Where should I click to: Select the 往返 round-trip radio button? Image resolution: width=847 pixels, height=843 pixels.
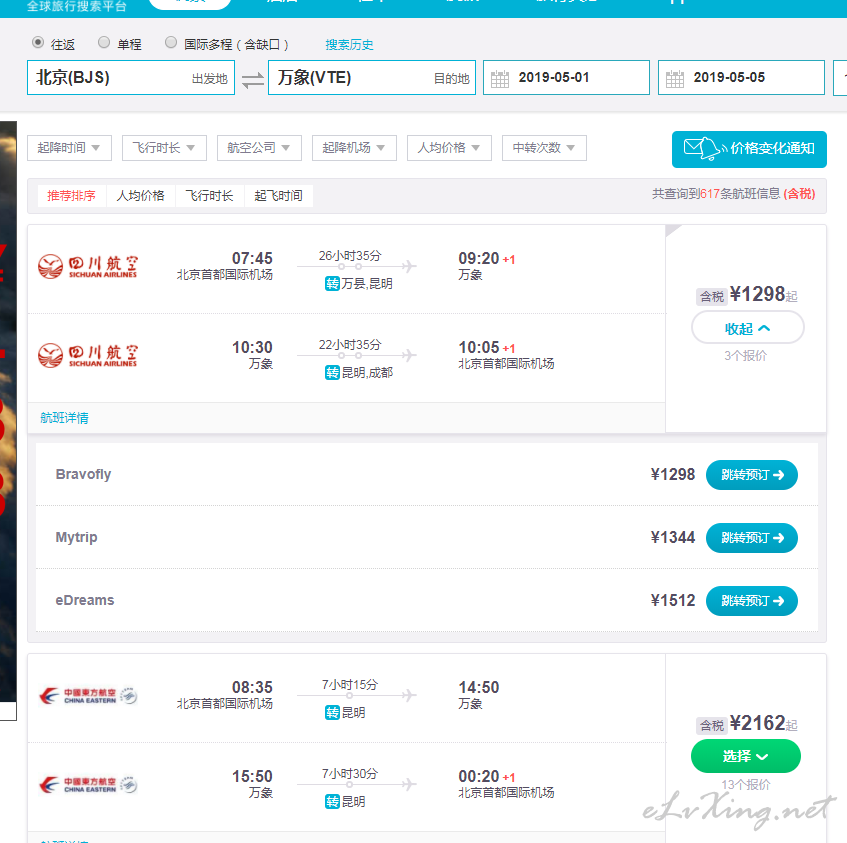38,42
